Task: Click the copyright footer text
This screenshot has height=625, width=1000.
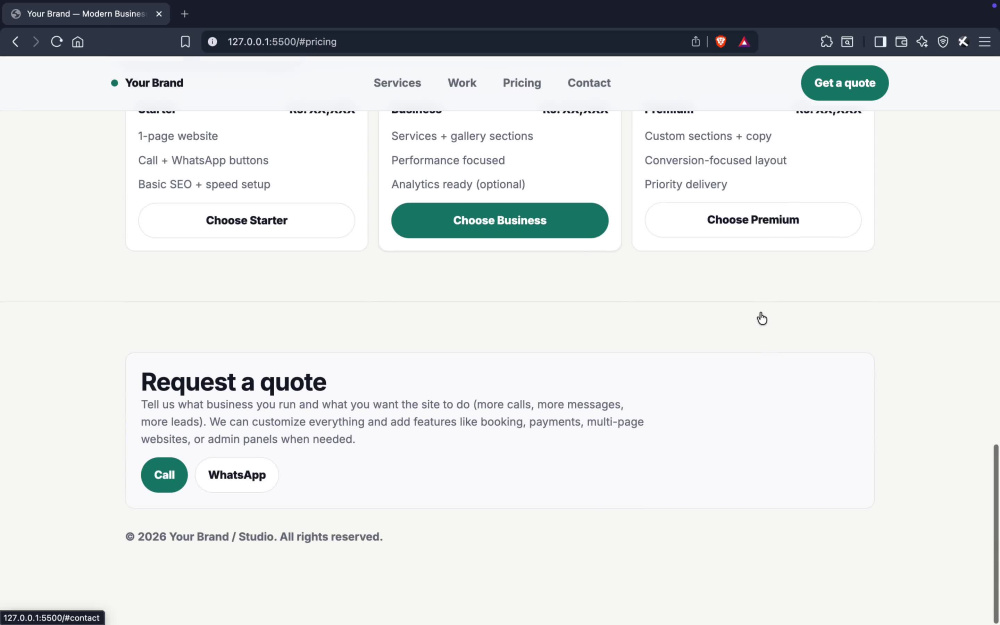Action: (x=254, y=536)
